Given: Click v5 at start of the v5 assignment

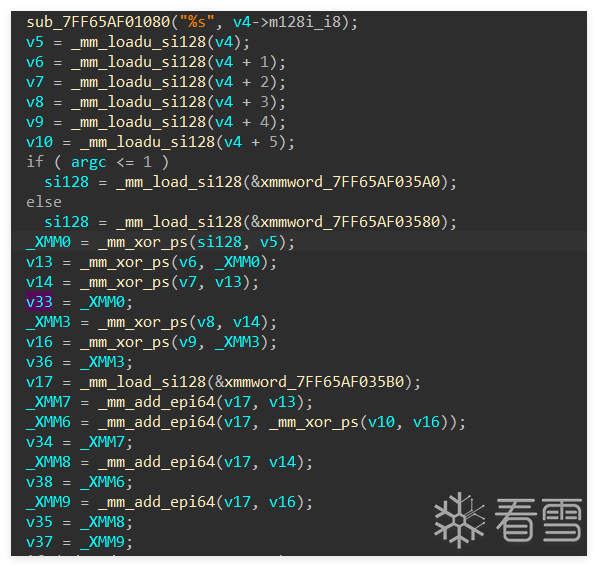Looking at the screenshot, I should pyautogui.click(x=35, y=42).
